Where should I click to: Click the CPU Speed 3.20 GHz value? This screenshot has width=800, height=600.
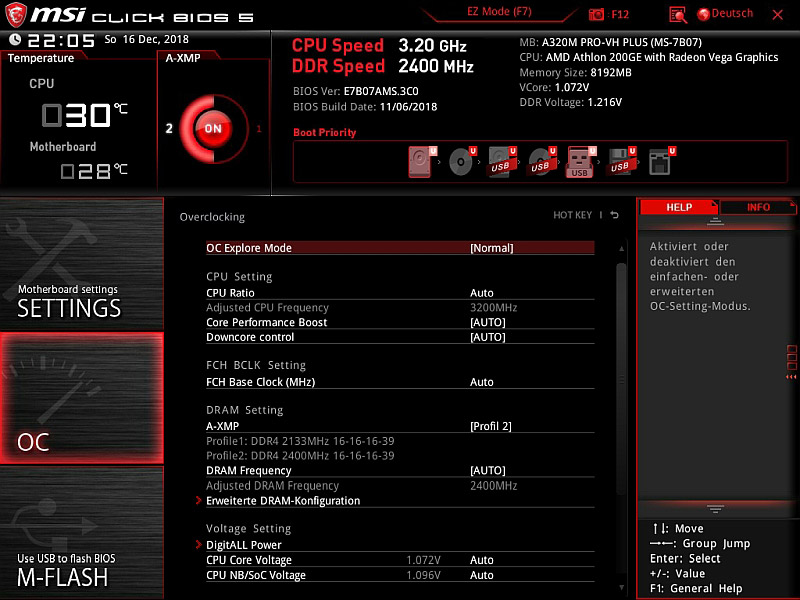[433, 46]
